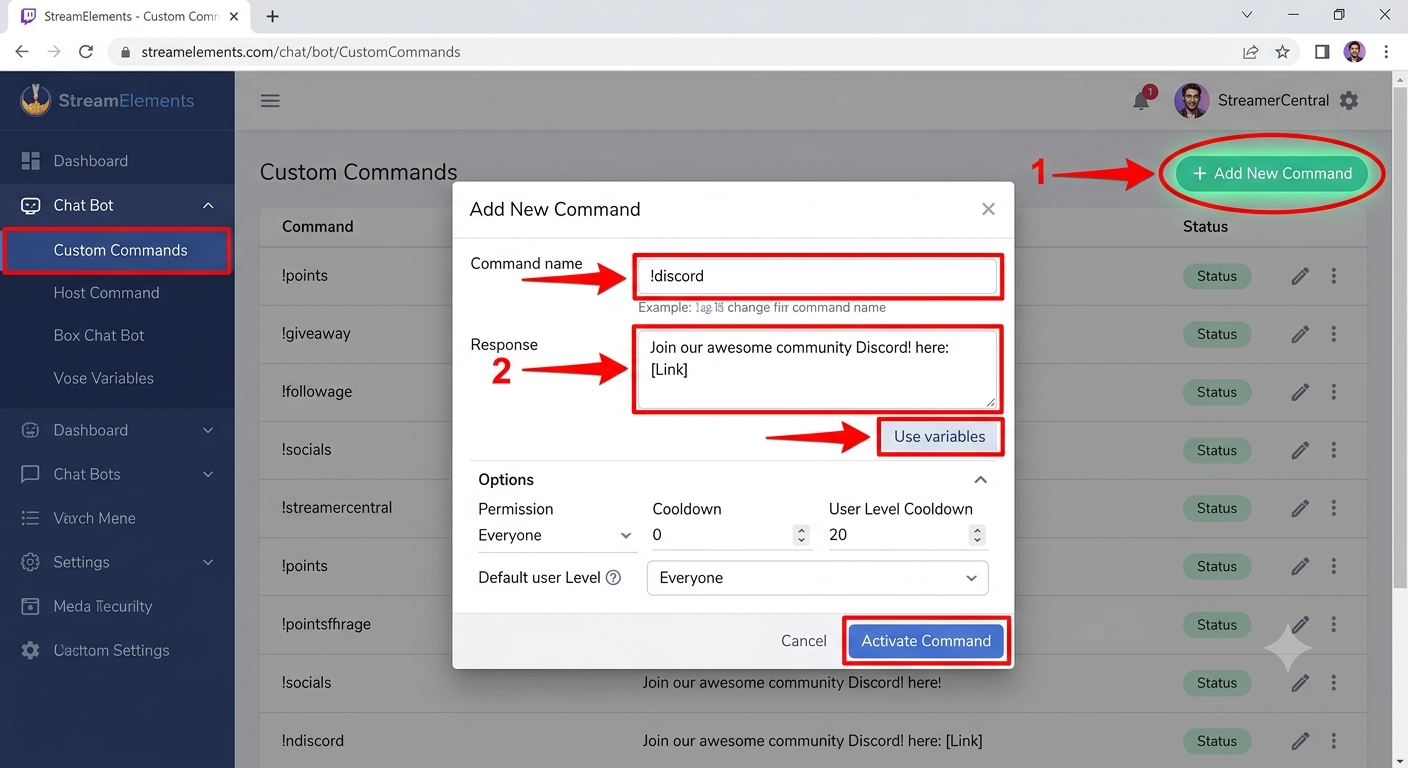Open more options for the !giveaway row
Viewport: 1408px width, 768px height.
(1334, 334)
